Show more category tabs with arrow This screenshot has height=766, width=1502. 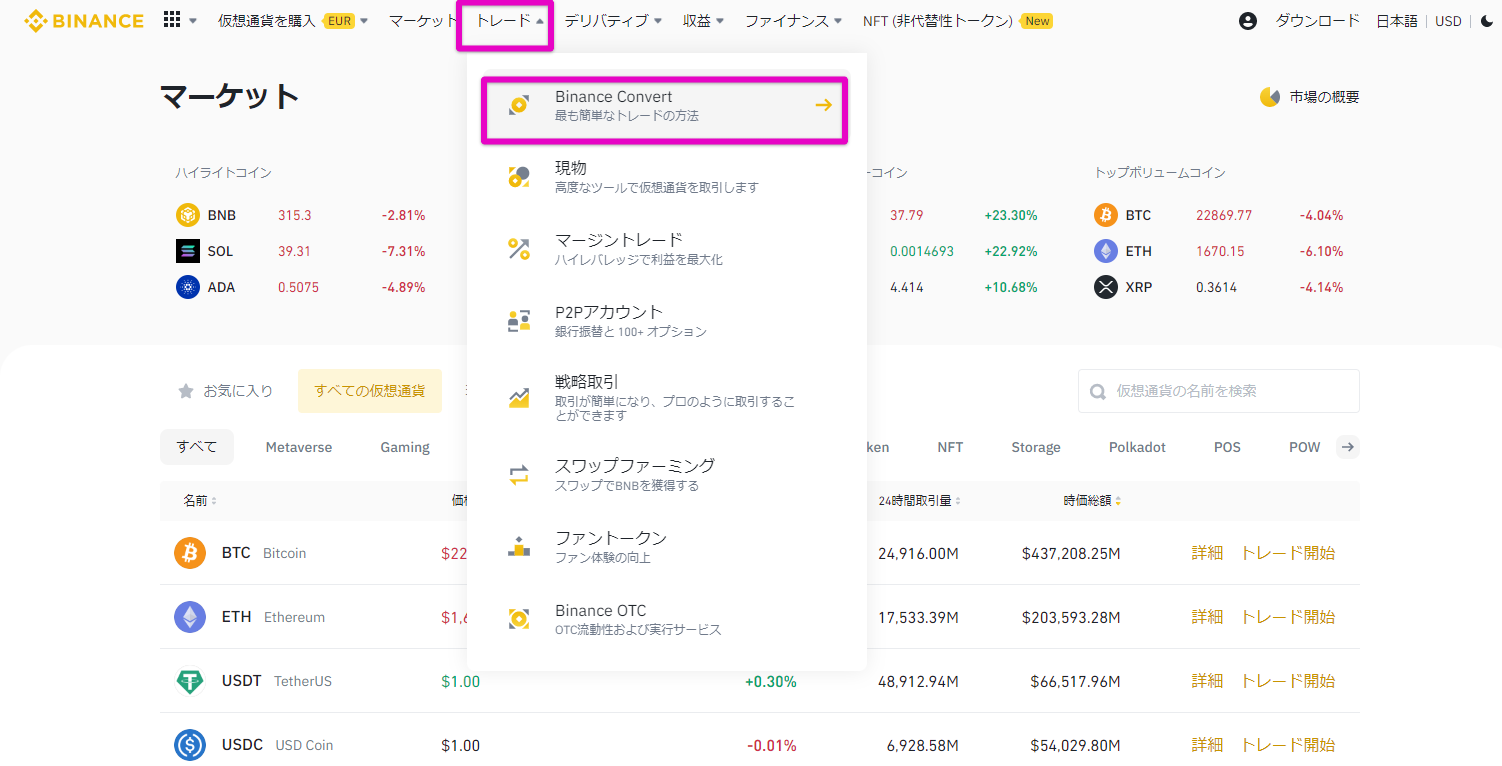point(1348,447)
